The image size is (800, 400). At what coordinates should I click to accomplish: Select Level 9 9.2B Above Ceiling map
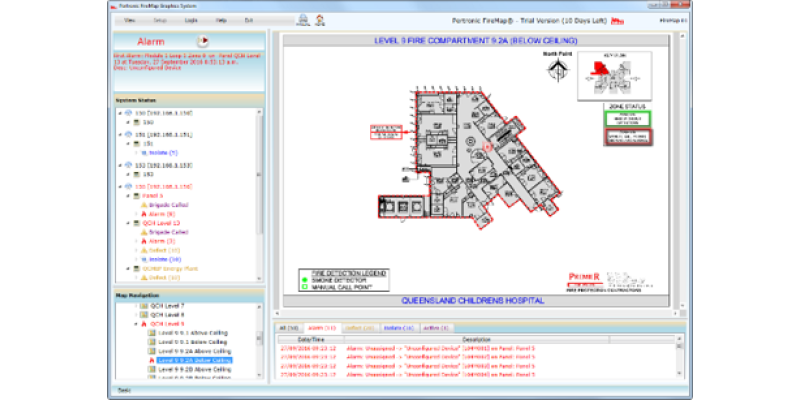point(195,369)
